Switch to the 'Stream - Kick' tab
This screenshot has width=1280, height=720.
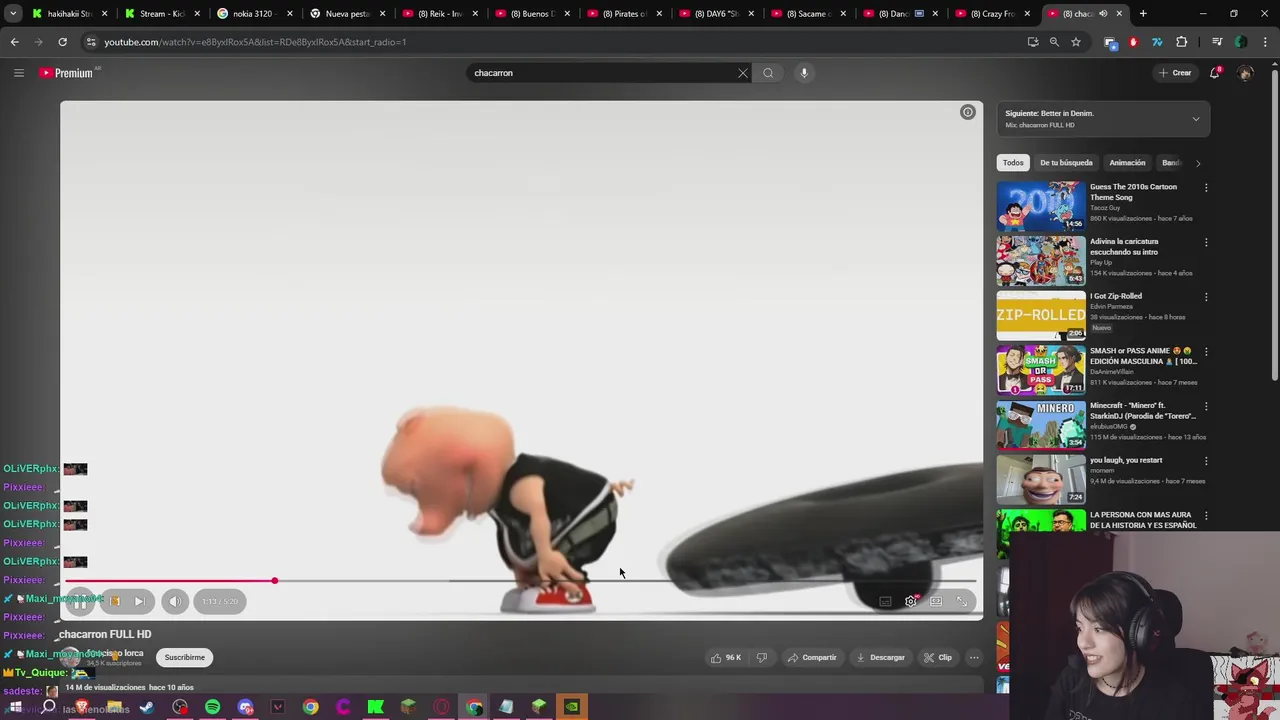click(x=160, y=14)
